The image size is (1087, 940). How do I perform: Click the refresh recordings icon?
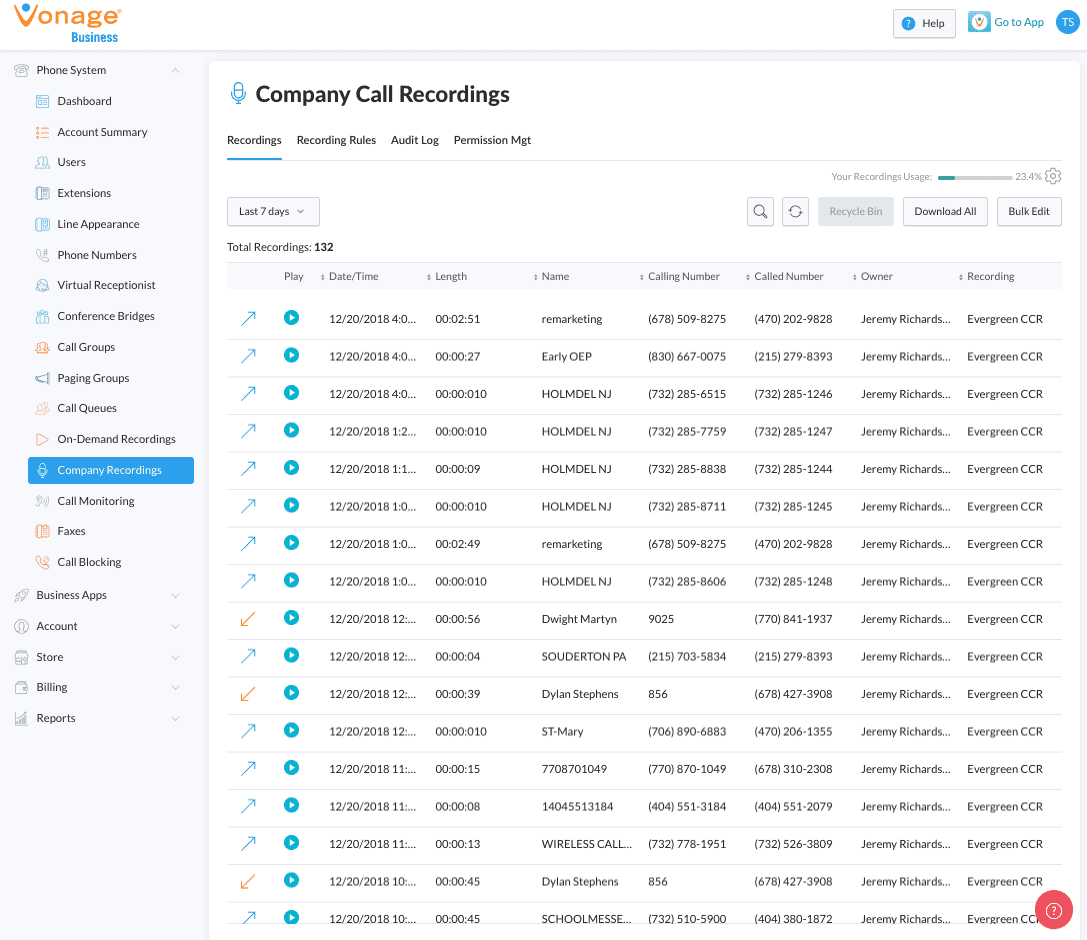click(x=795, y=212)
